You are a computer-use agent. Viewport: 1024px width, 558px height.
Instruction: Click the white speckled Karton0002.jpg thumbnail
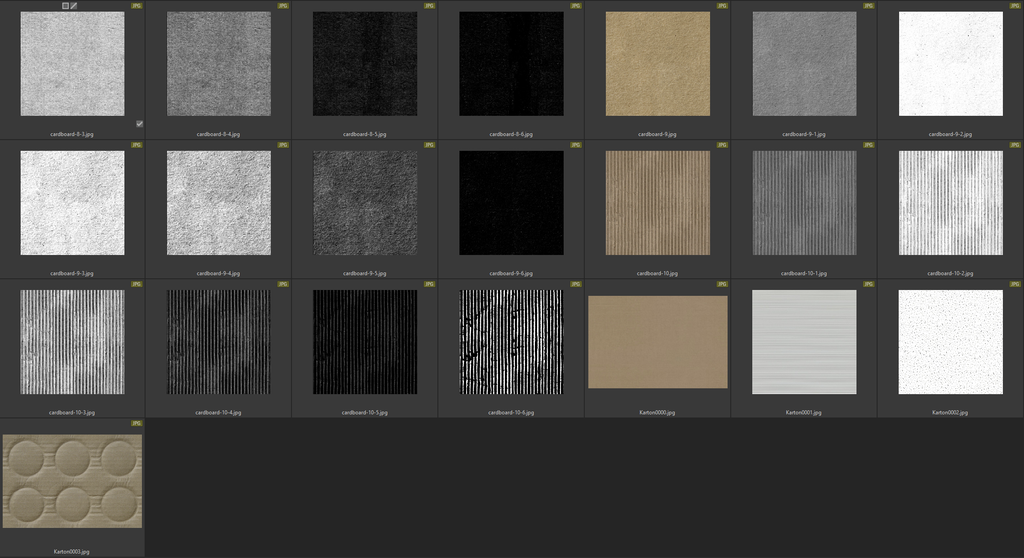950,342
